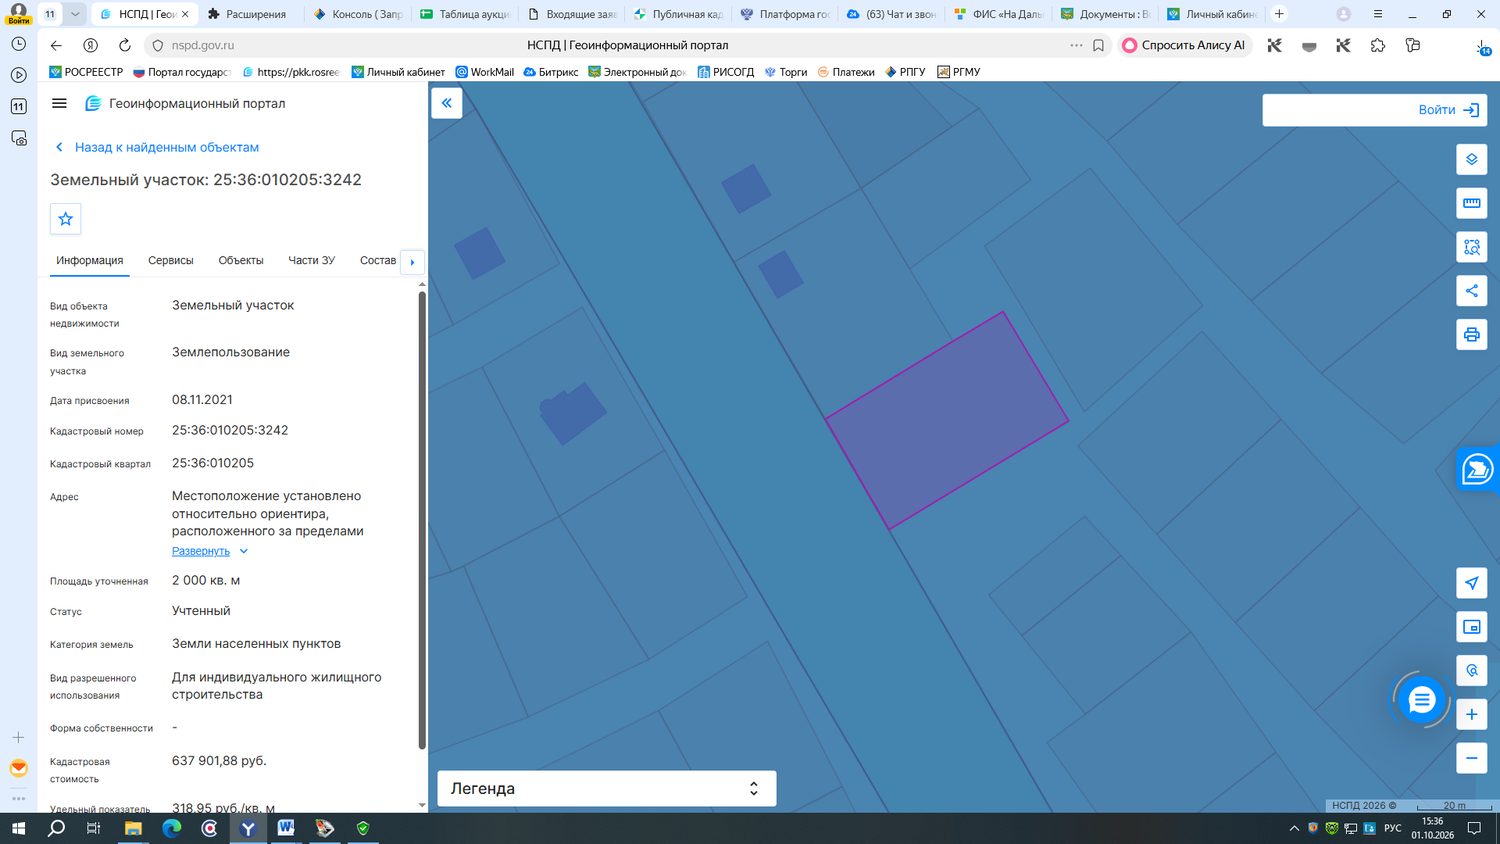
Task: Click the highlighted purple parcel on map
Action: [x=947, y=420]
